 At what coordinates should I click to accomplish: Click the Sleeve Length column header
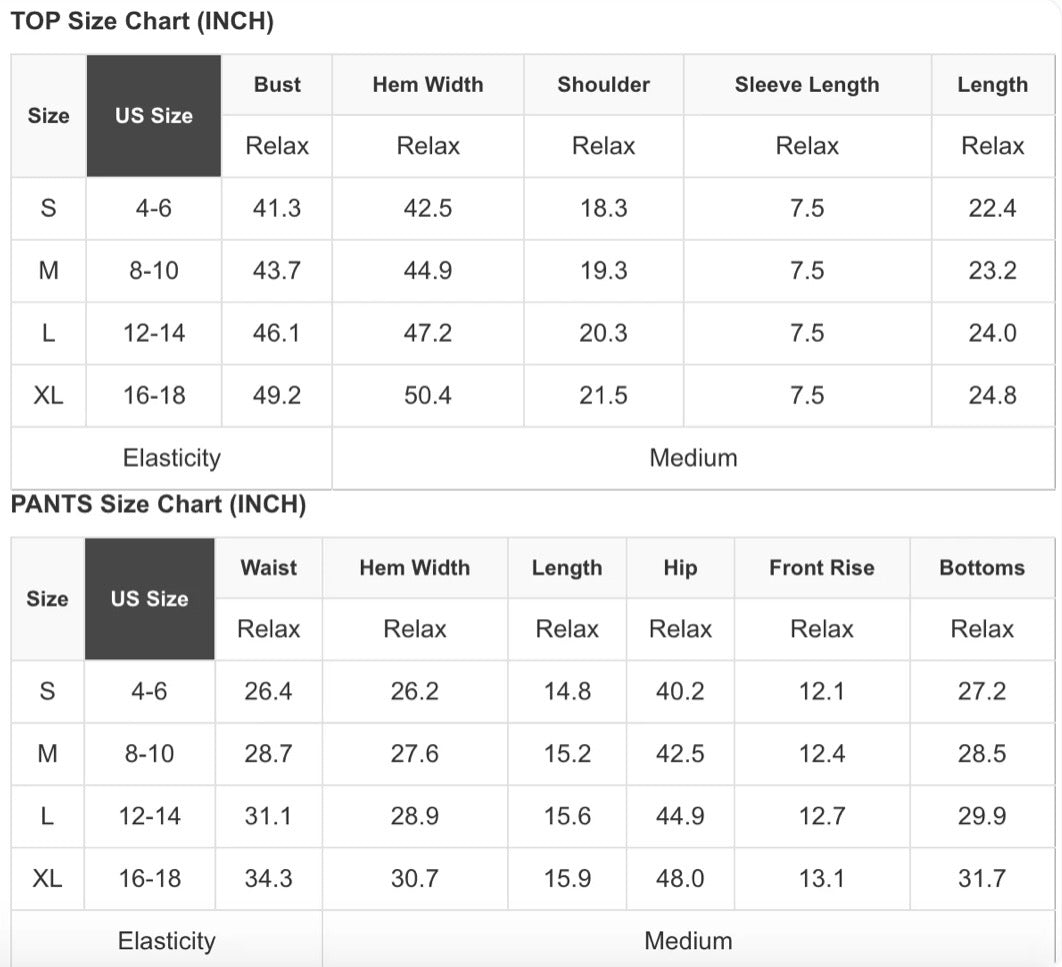click(x=807, y=85)
